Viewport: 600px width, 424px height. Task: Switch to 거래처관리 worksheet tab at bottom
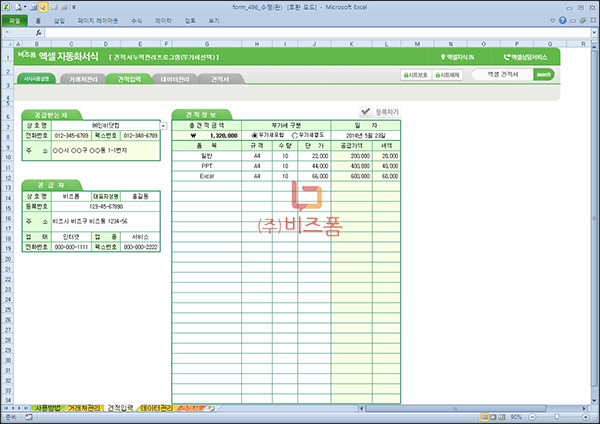(84, 408)
